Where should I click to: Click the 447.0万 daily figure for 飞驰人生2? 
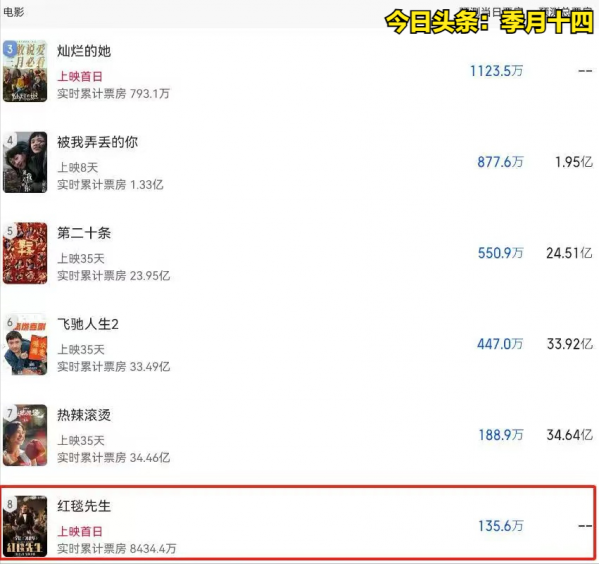[500, 344]
